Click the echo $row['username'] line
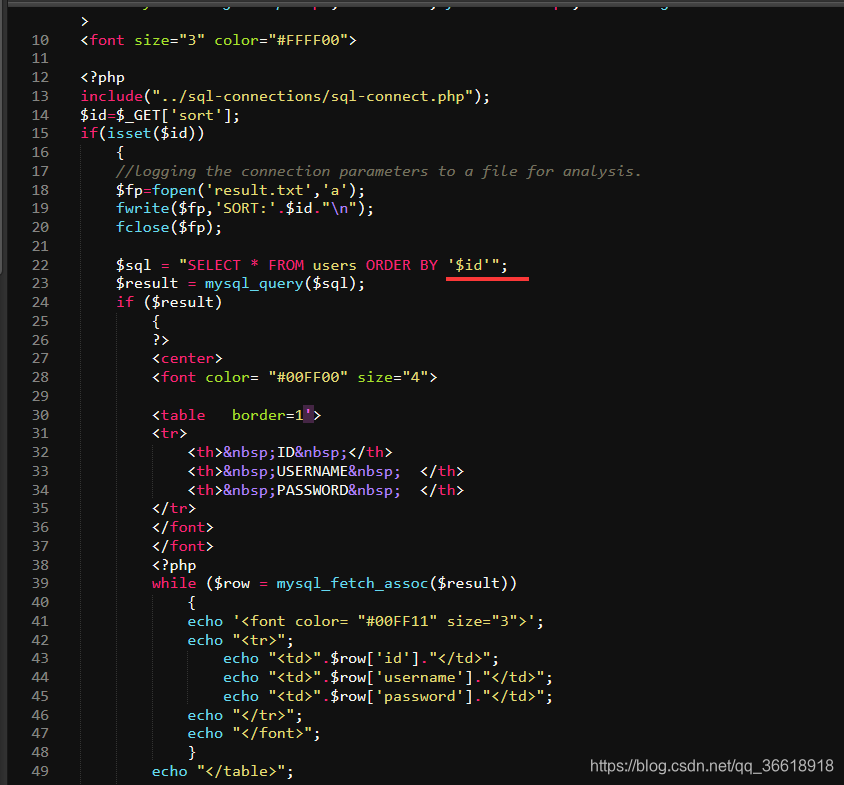This screenshot has width=844, height=785. (x=388, y=677)
